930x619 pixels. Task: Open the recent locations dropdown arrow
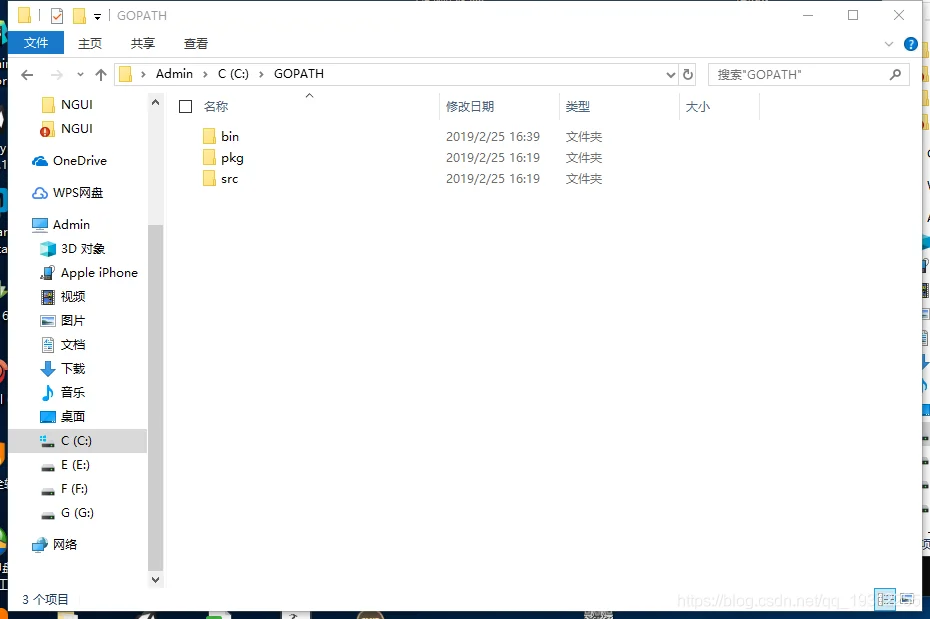tap(80, 75)
